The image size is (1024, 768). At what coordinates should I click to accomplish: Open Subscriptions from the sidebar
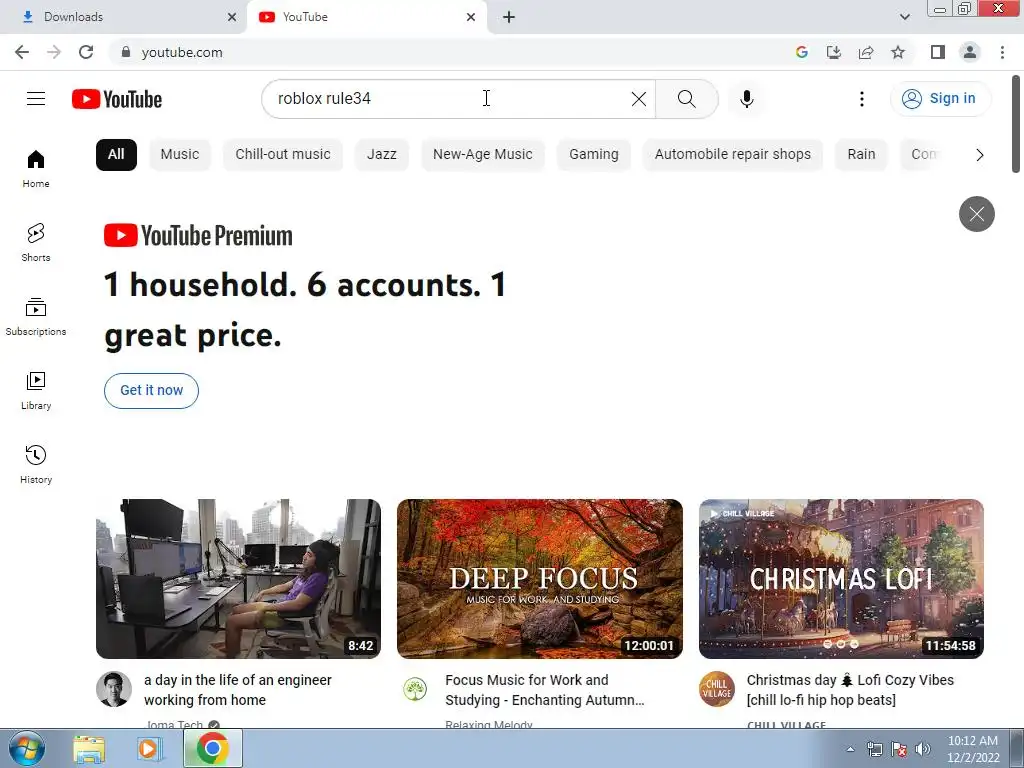pyautogui.click(x=36, y=317)
